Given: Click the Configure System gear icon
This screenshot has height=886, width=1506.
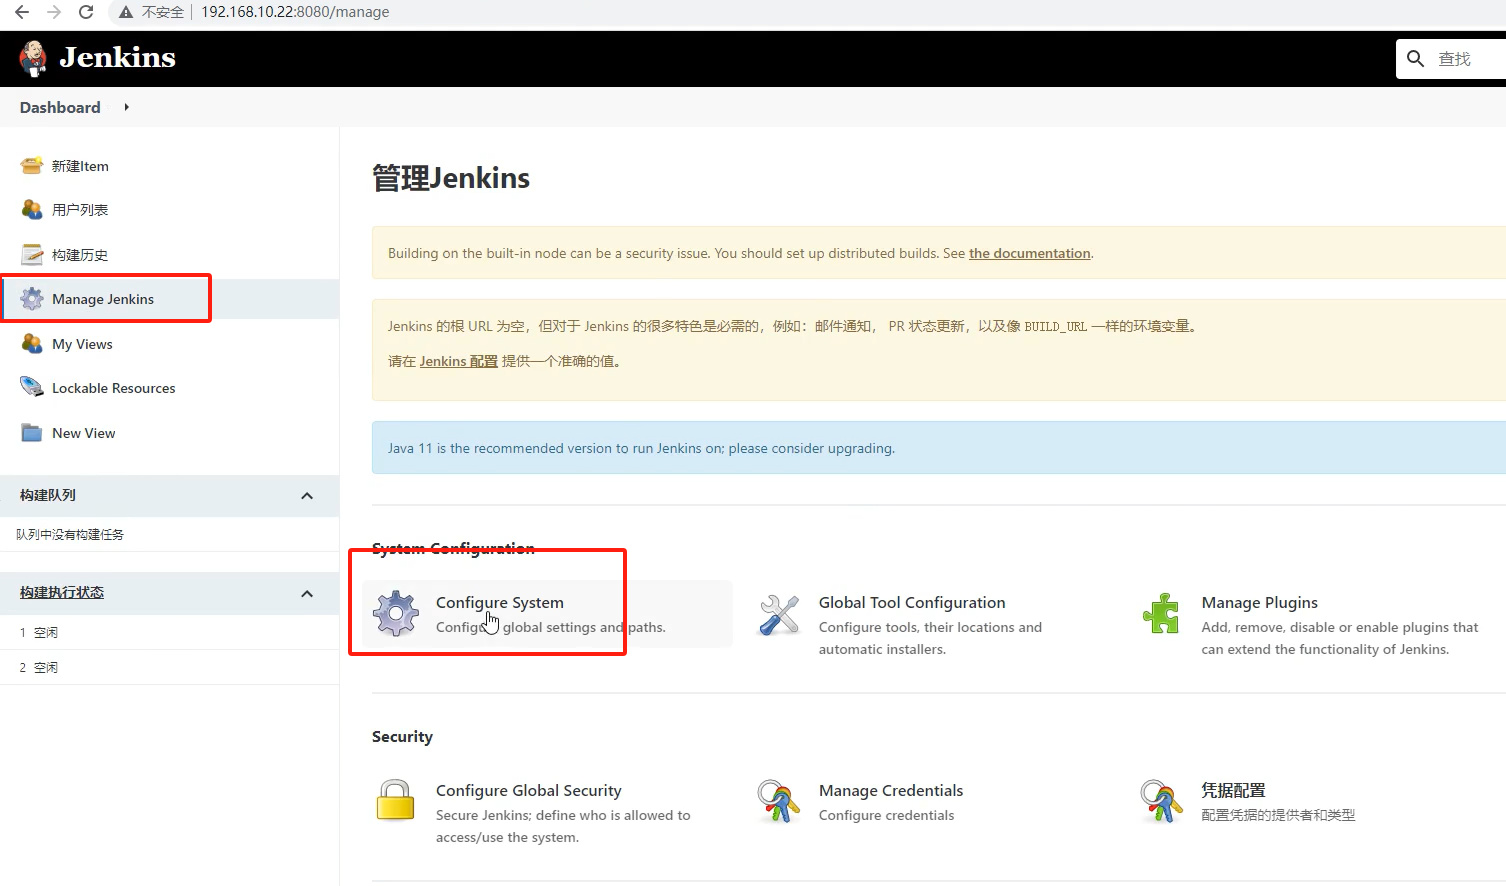Looking at the screenshot, I should [396, 613].
